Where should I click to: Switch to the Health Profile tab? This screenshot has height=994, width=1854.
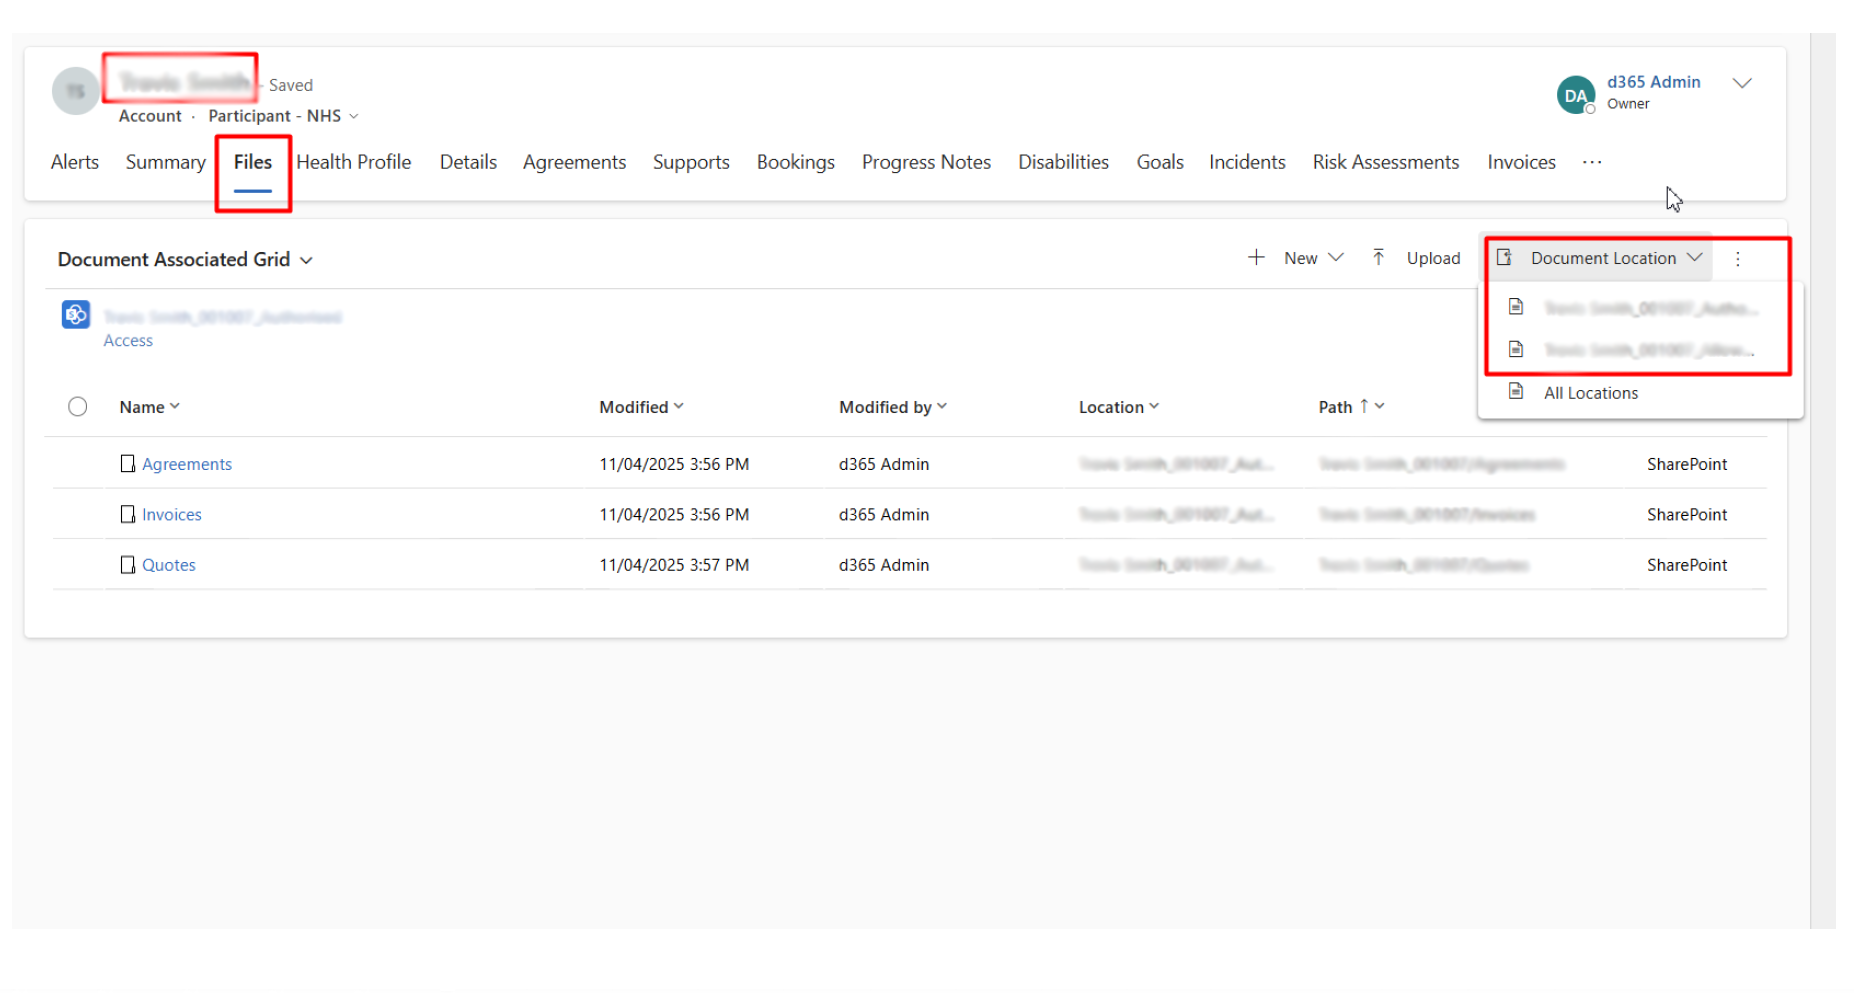(353, 162)
